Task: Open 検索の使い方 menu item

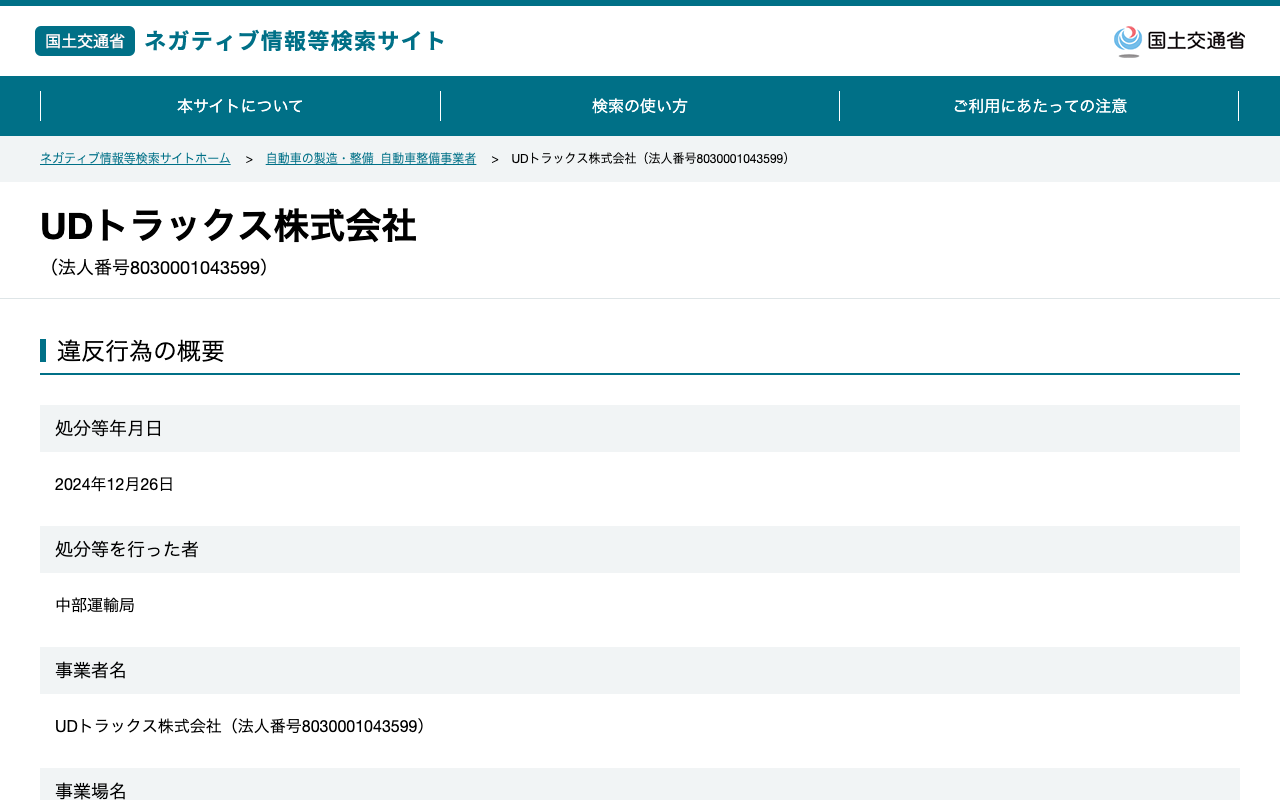Action: [640, 106]
